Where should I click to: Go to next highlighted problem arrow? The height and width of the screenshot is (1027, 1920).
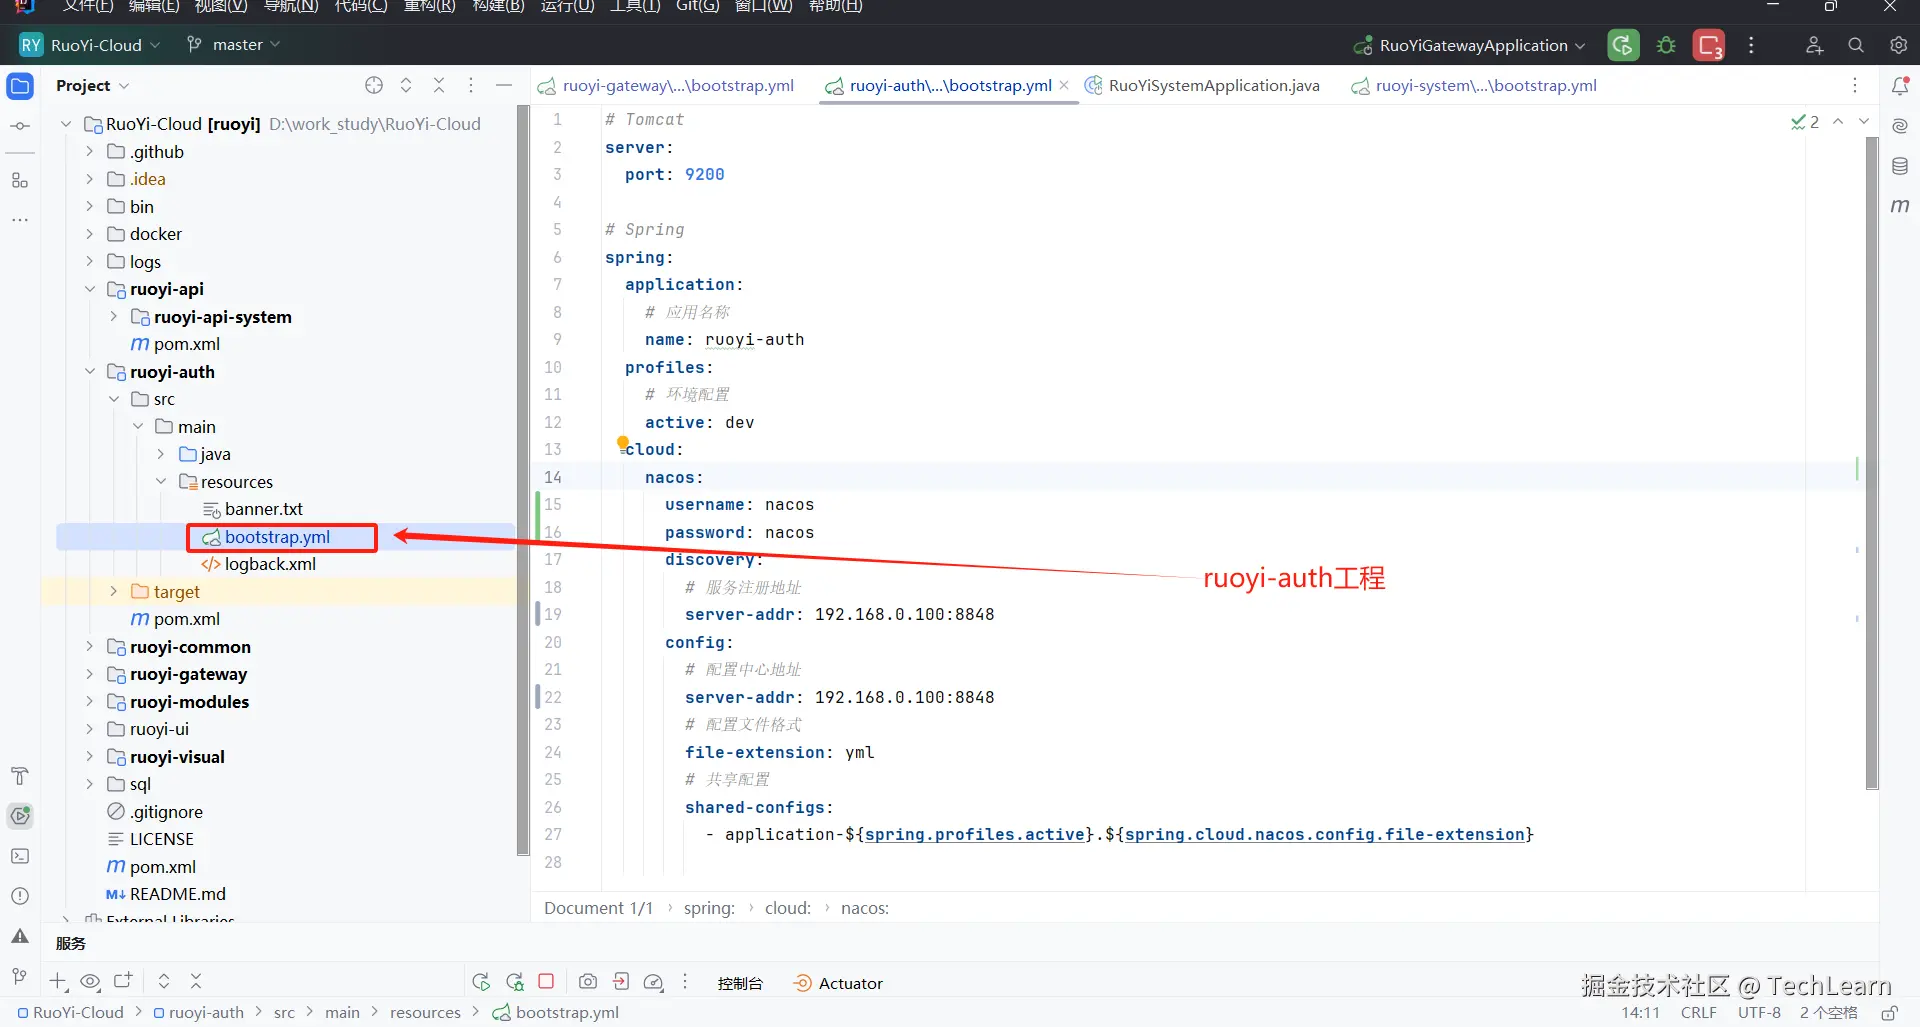pos(1864,121)
